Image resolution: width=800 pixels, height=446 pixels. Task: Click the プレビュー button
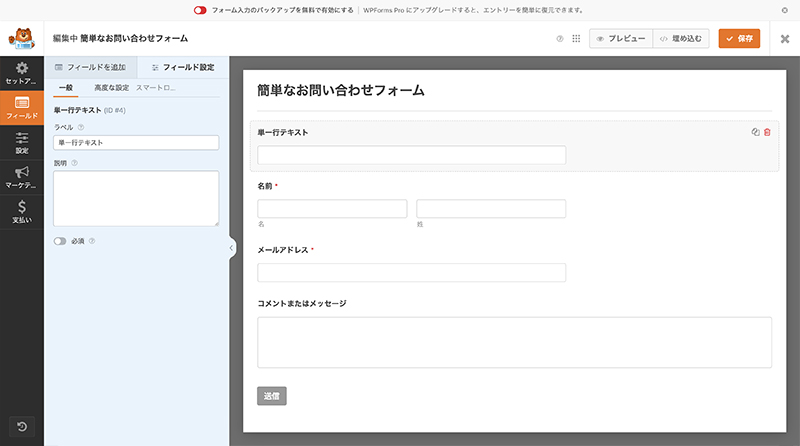pyautogui.click(x=621, y=39)
